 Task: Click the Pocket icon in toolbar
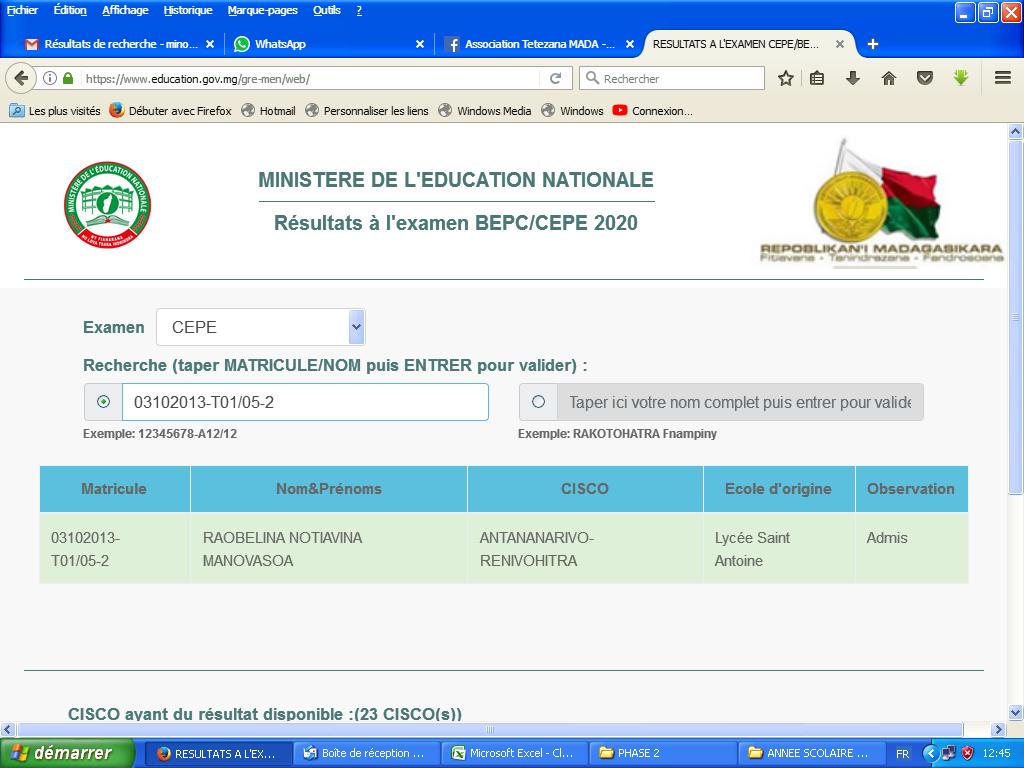point(925,78)
